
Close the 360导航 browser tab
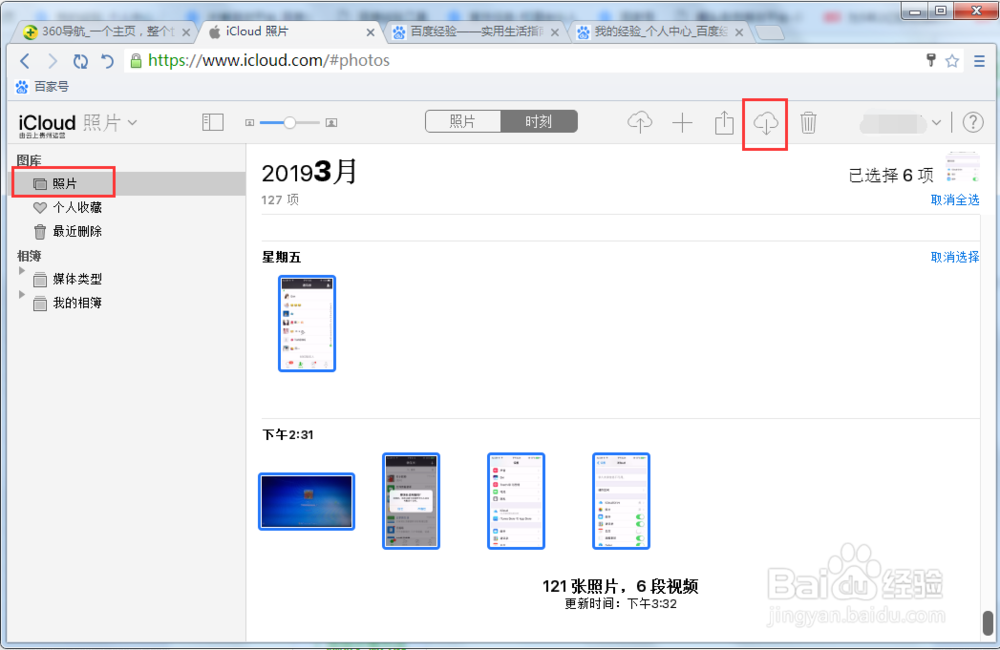(186, 32)
